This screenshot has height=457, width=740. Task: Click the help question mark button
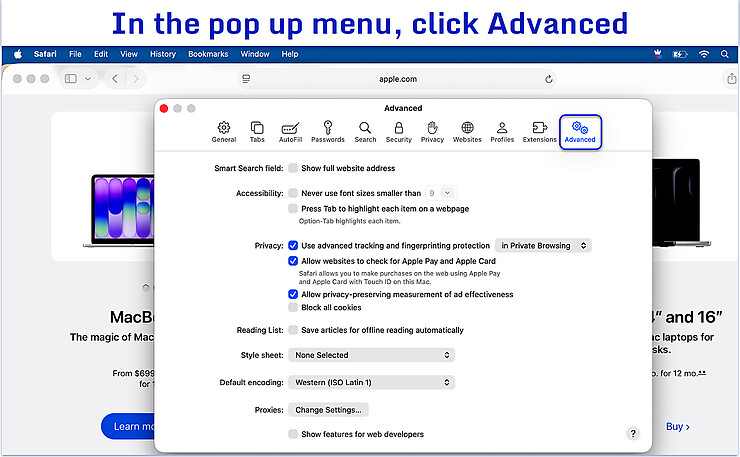[x=633, y=433]
